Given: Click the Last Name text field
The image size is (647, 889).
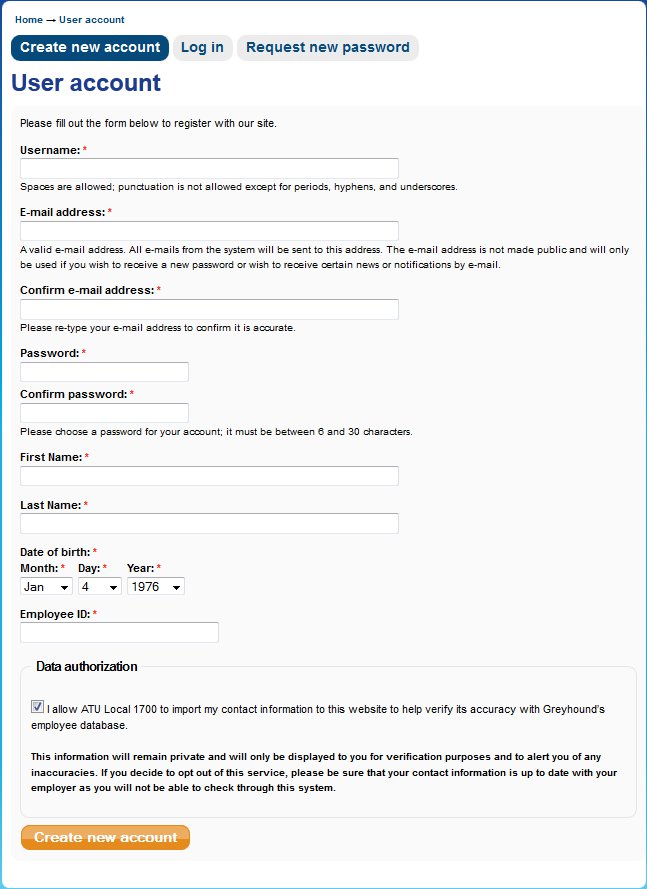Looking at the screenshot, I should pyautogui.click(x=209, y=523).
